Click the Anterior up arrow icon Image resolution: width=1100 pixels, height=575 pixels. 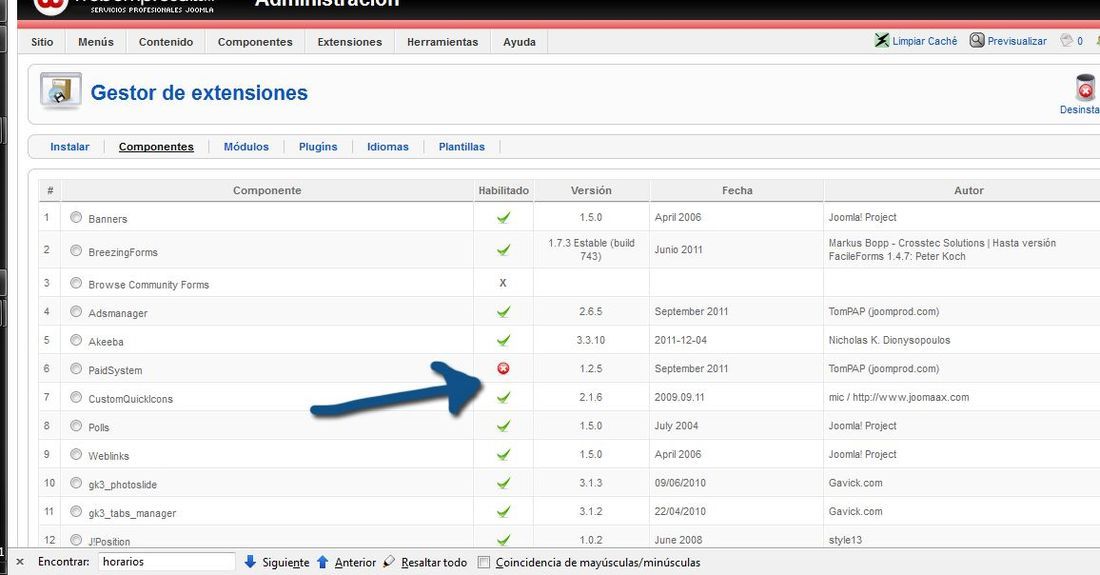coord(323,562)
